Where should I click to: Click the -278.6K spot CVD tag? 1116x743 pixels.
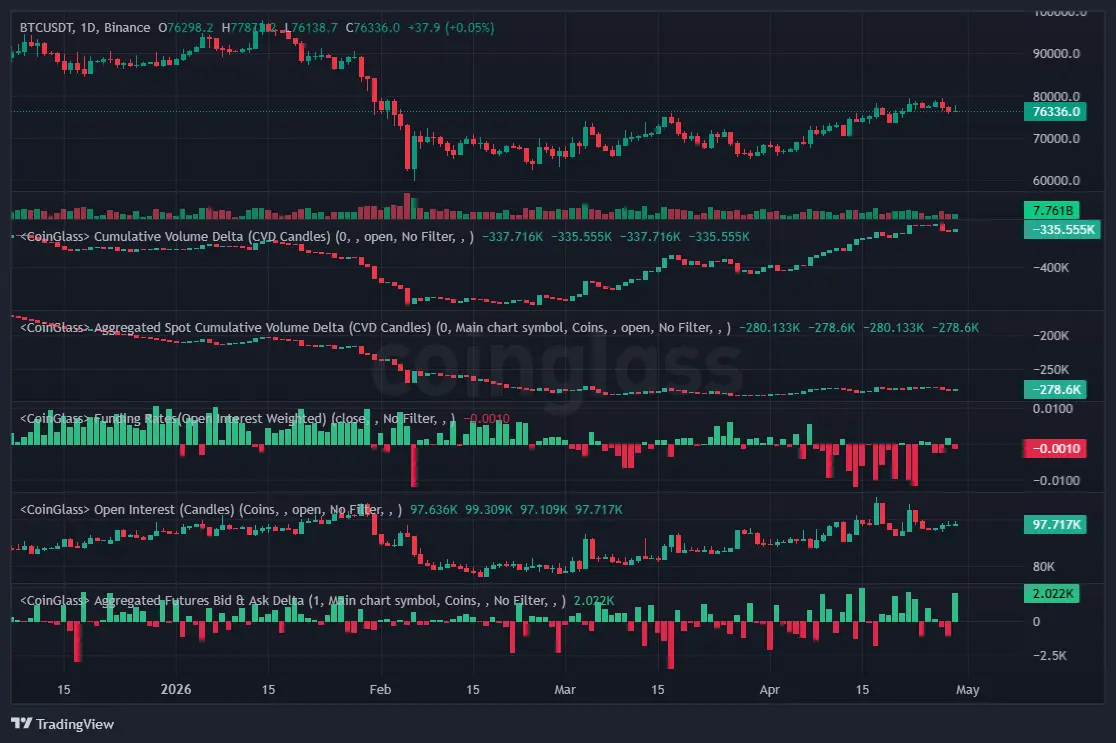[x=1055, y=389]
